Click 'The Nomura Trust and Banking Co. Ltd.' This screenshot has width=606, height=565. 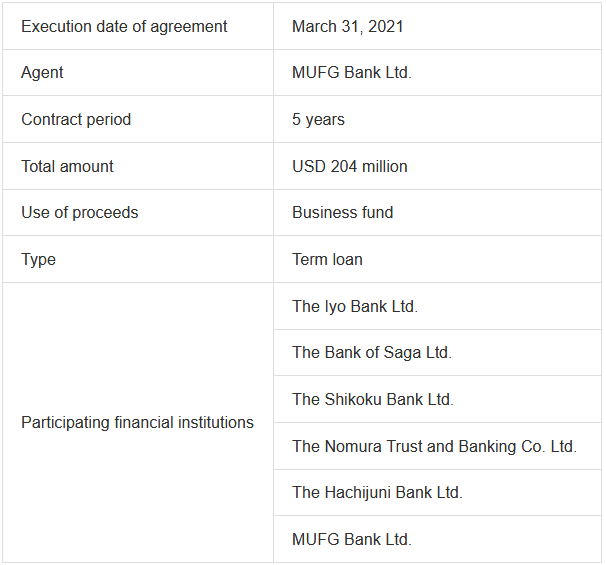point(434,446)
